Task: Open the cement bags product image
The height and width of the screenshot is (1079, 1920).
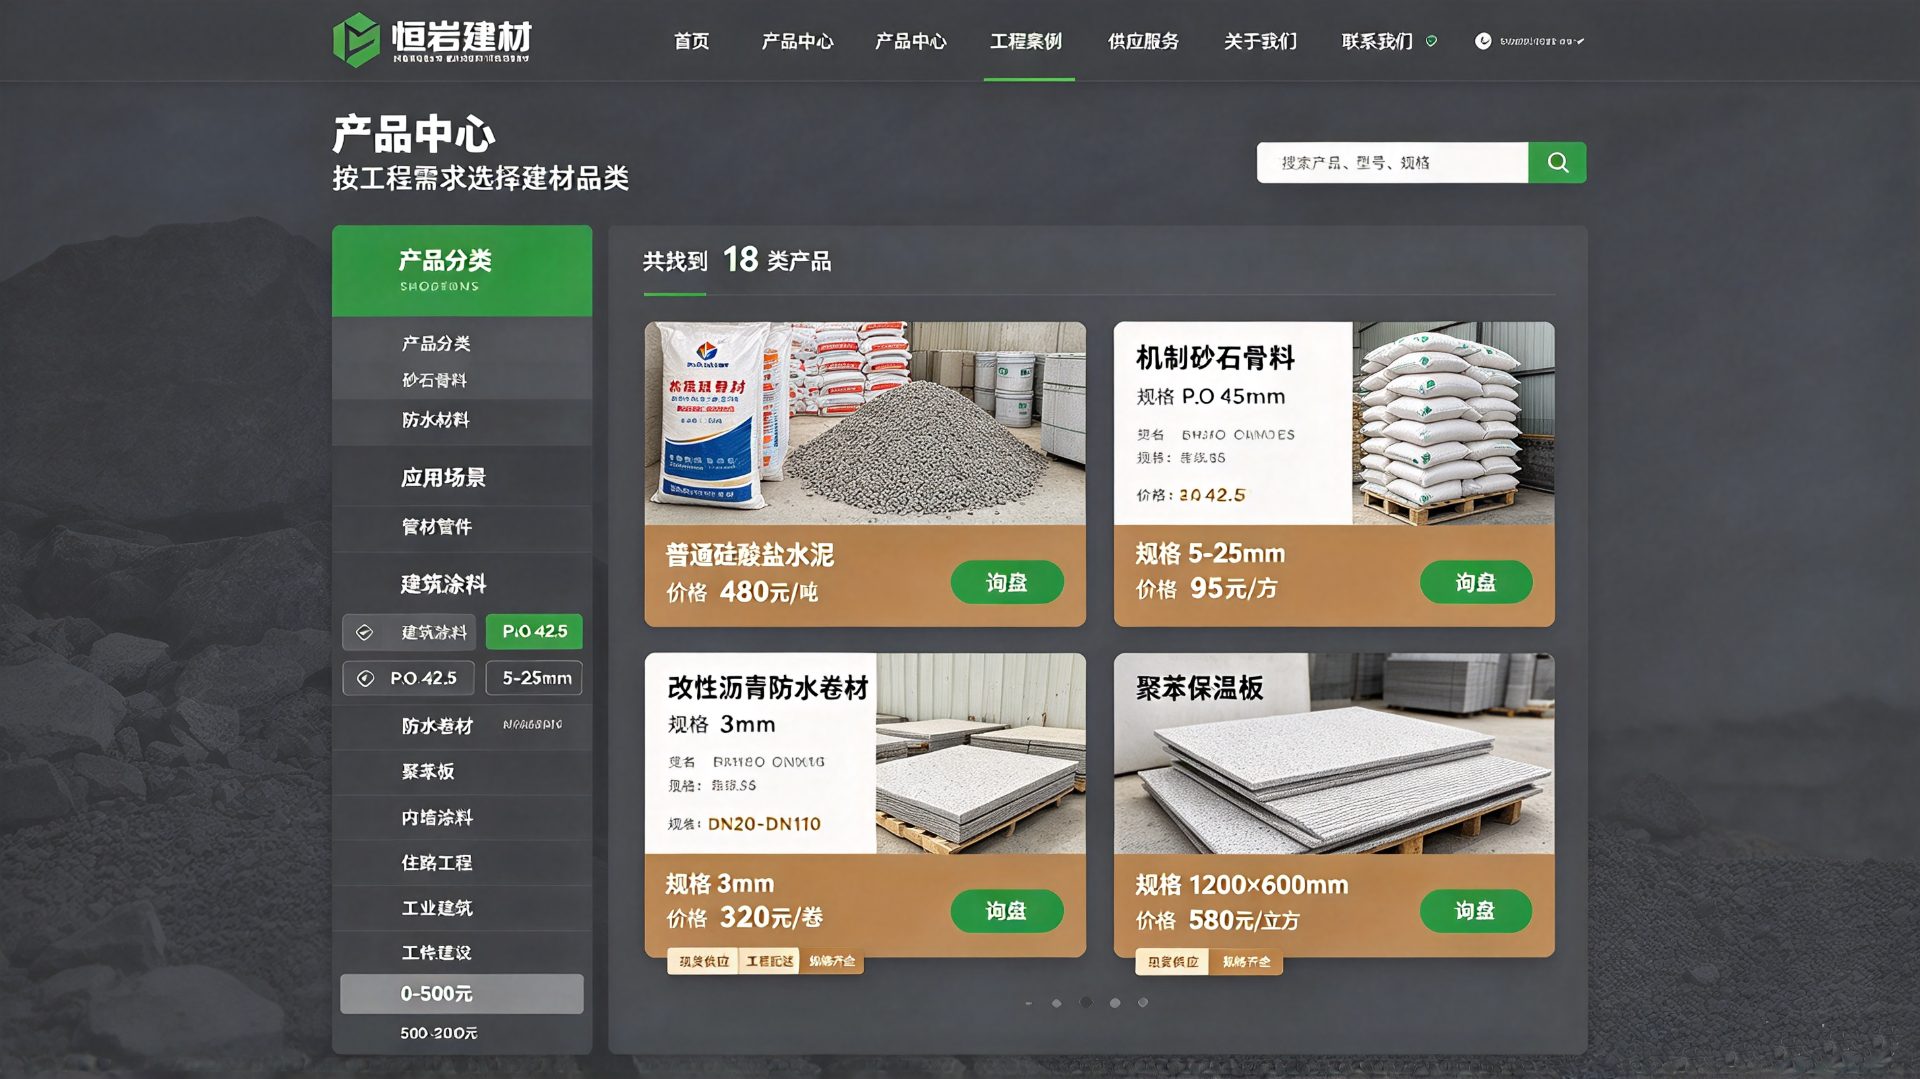Action: click(x=865, y=423)
